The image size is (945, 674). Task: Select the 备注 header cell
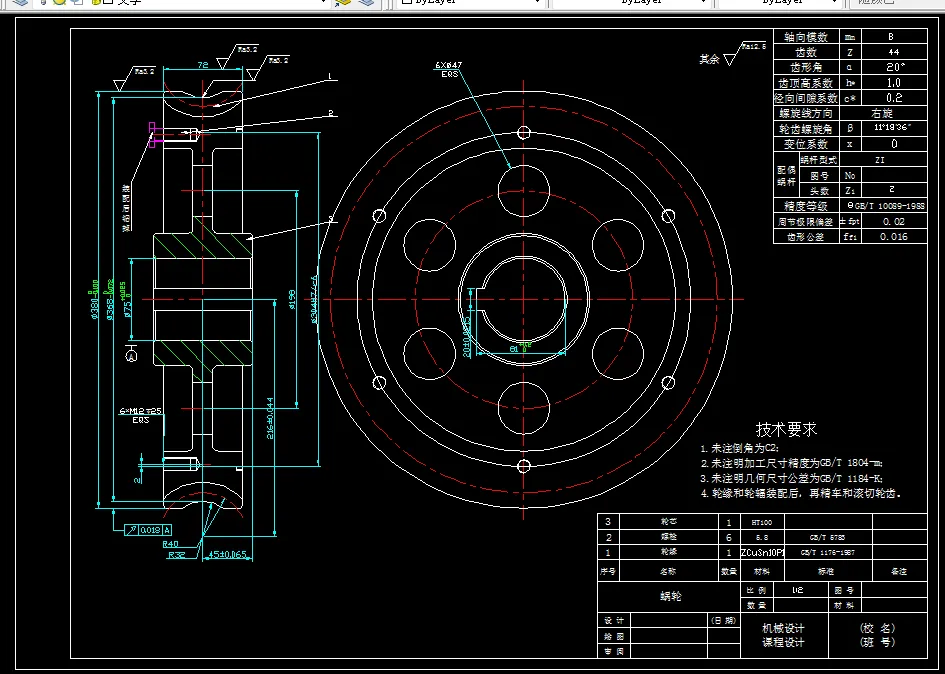point(899,571)
